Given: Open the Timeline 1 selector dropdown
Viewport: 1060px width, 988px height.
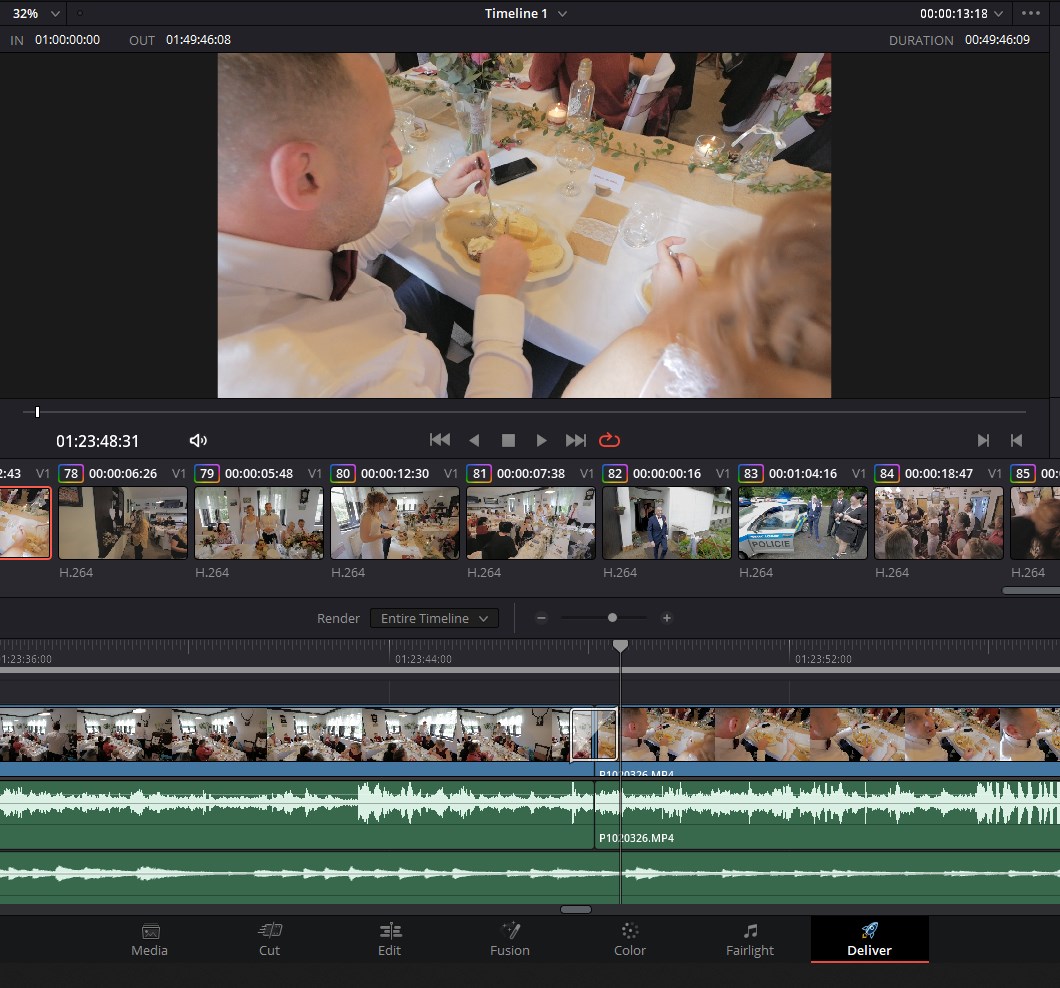Looking at the screenshot, I should pos(525,14).
